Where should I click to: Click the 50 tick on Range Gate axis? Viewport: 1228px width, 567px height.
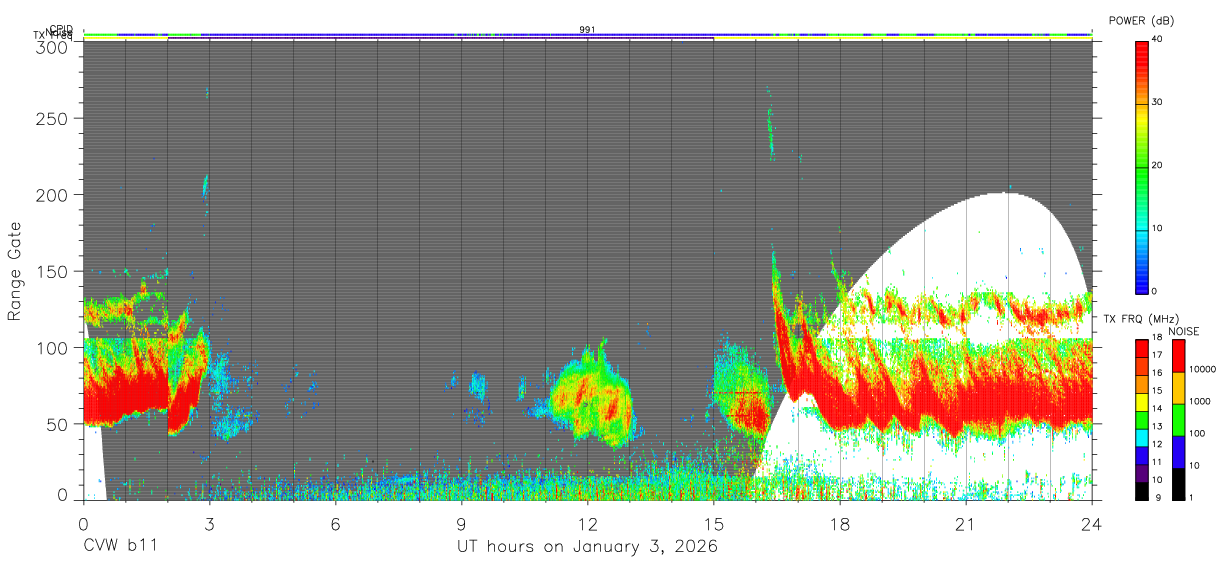pos(56,423)
